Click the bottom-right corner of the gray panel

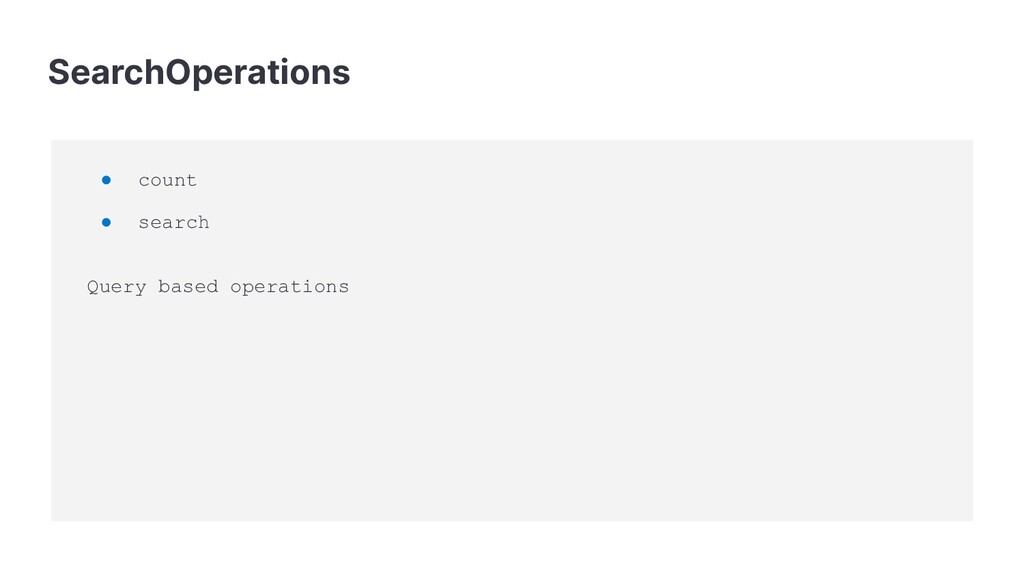click(972, 519)
